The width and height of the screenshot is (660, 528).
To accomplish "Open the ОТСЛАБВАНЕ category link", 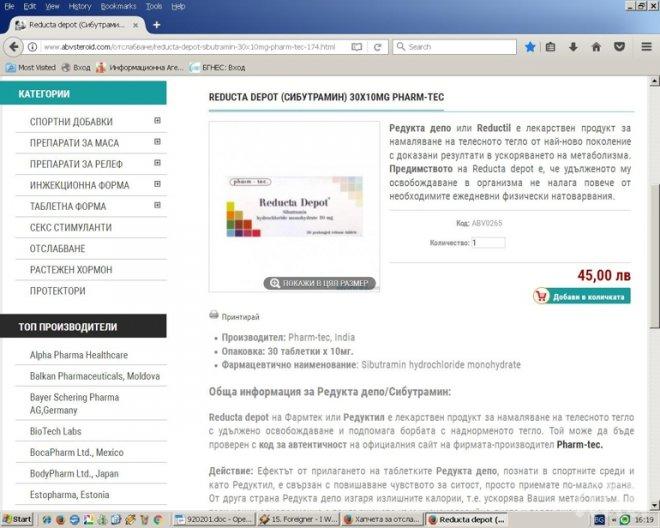I will tap(58, 249).
